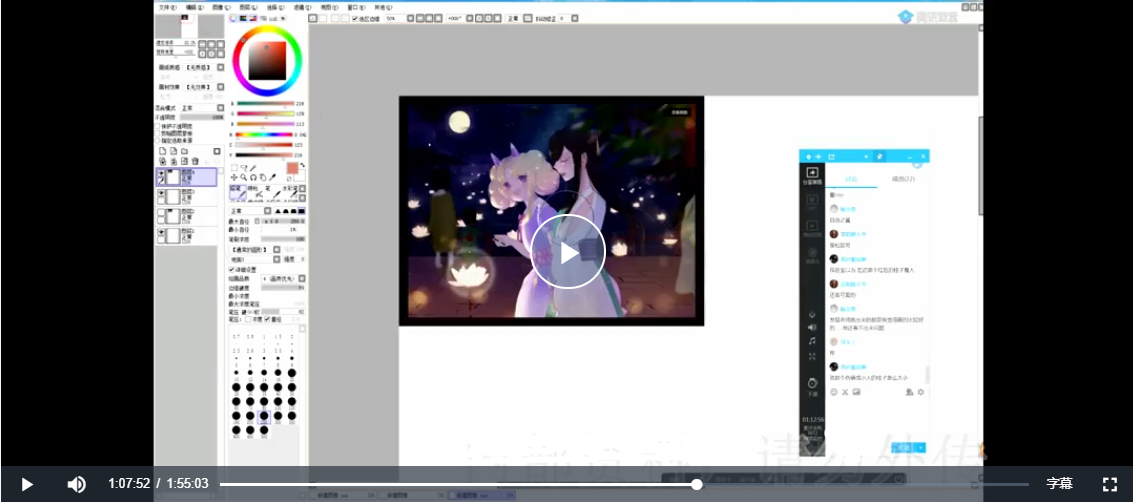Select the rotate canvas tool
The width and height of the screenshot is (1133, 502).
[254, 178]
